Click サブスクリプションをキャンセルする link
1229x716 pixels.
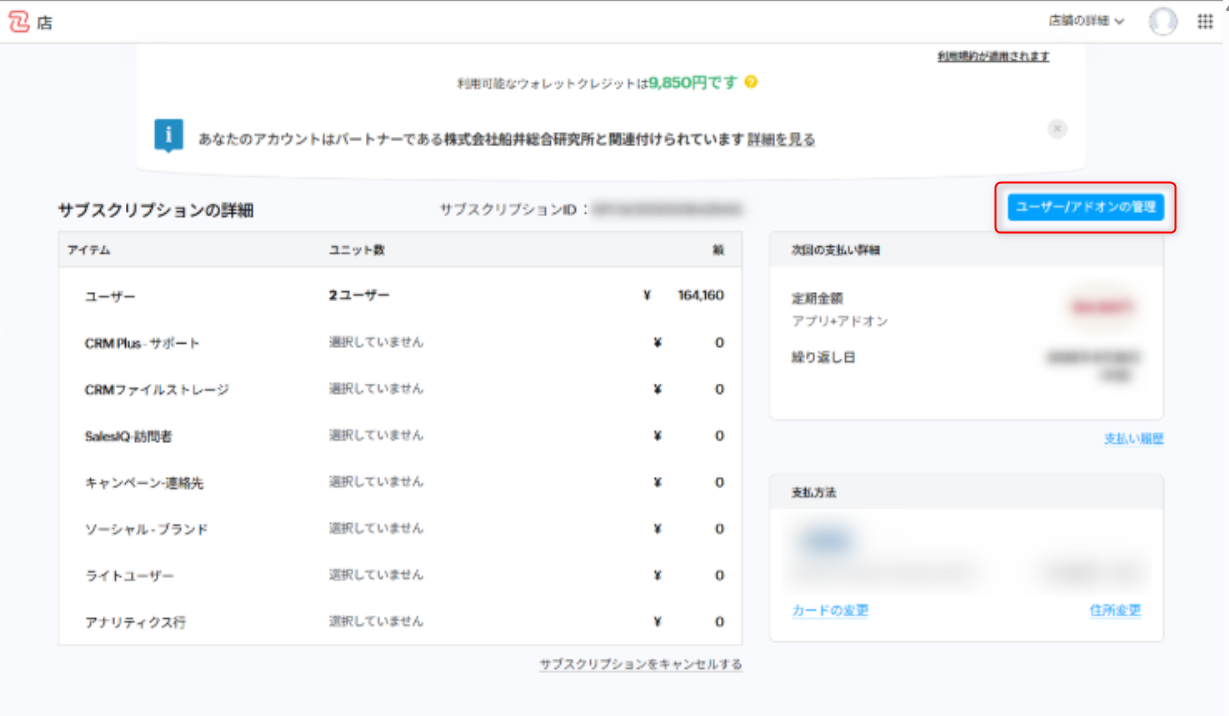click(640, 665)
